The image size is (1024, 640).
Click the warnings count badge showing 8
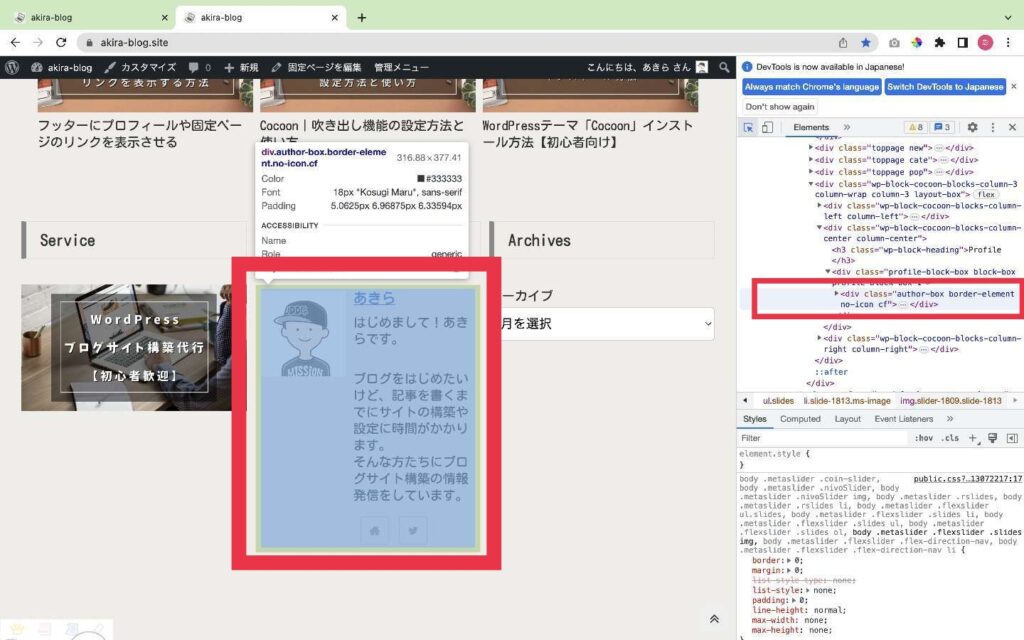click(x=916, y=127)
